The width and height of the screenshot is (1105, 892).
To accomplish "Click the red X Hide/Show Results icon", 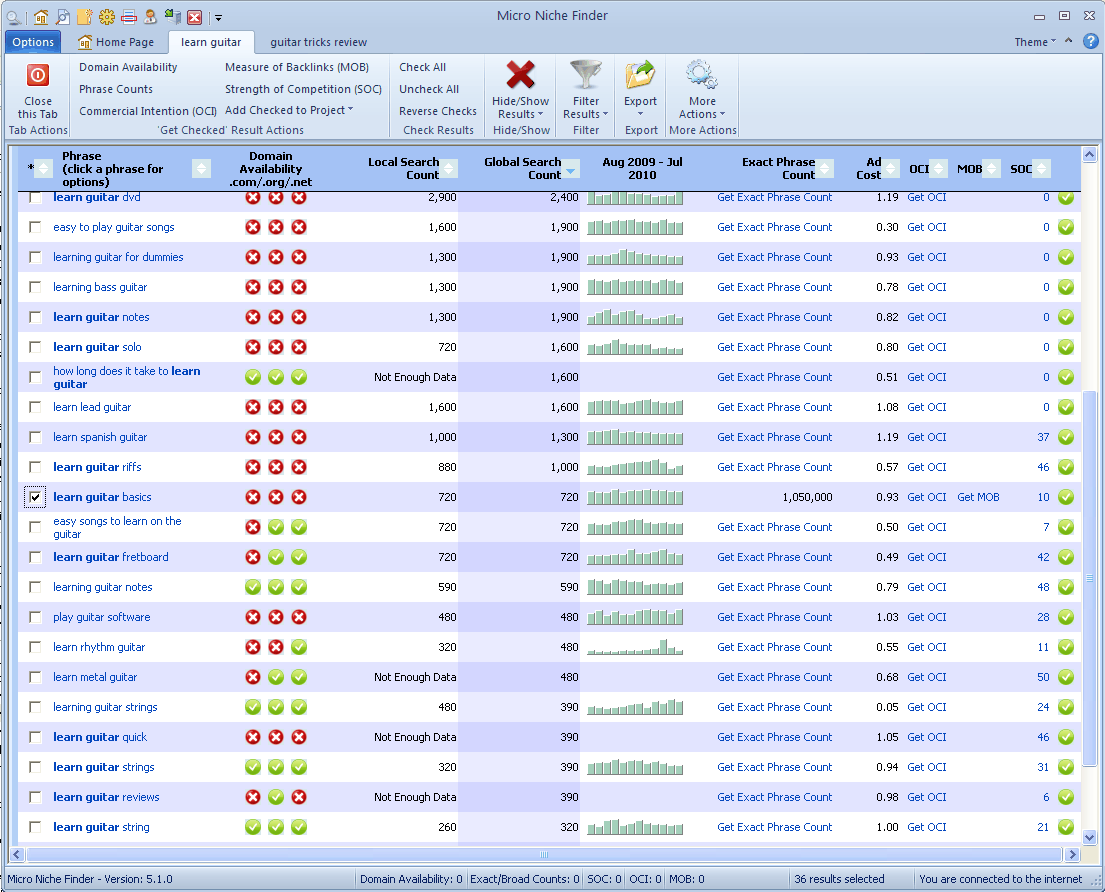I will (520, 75).
